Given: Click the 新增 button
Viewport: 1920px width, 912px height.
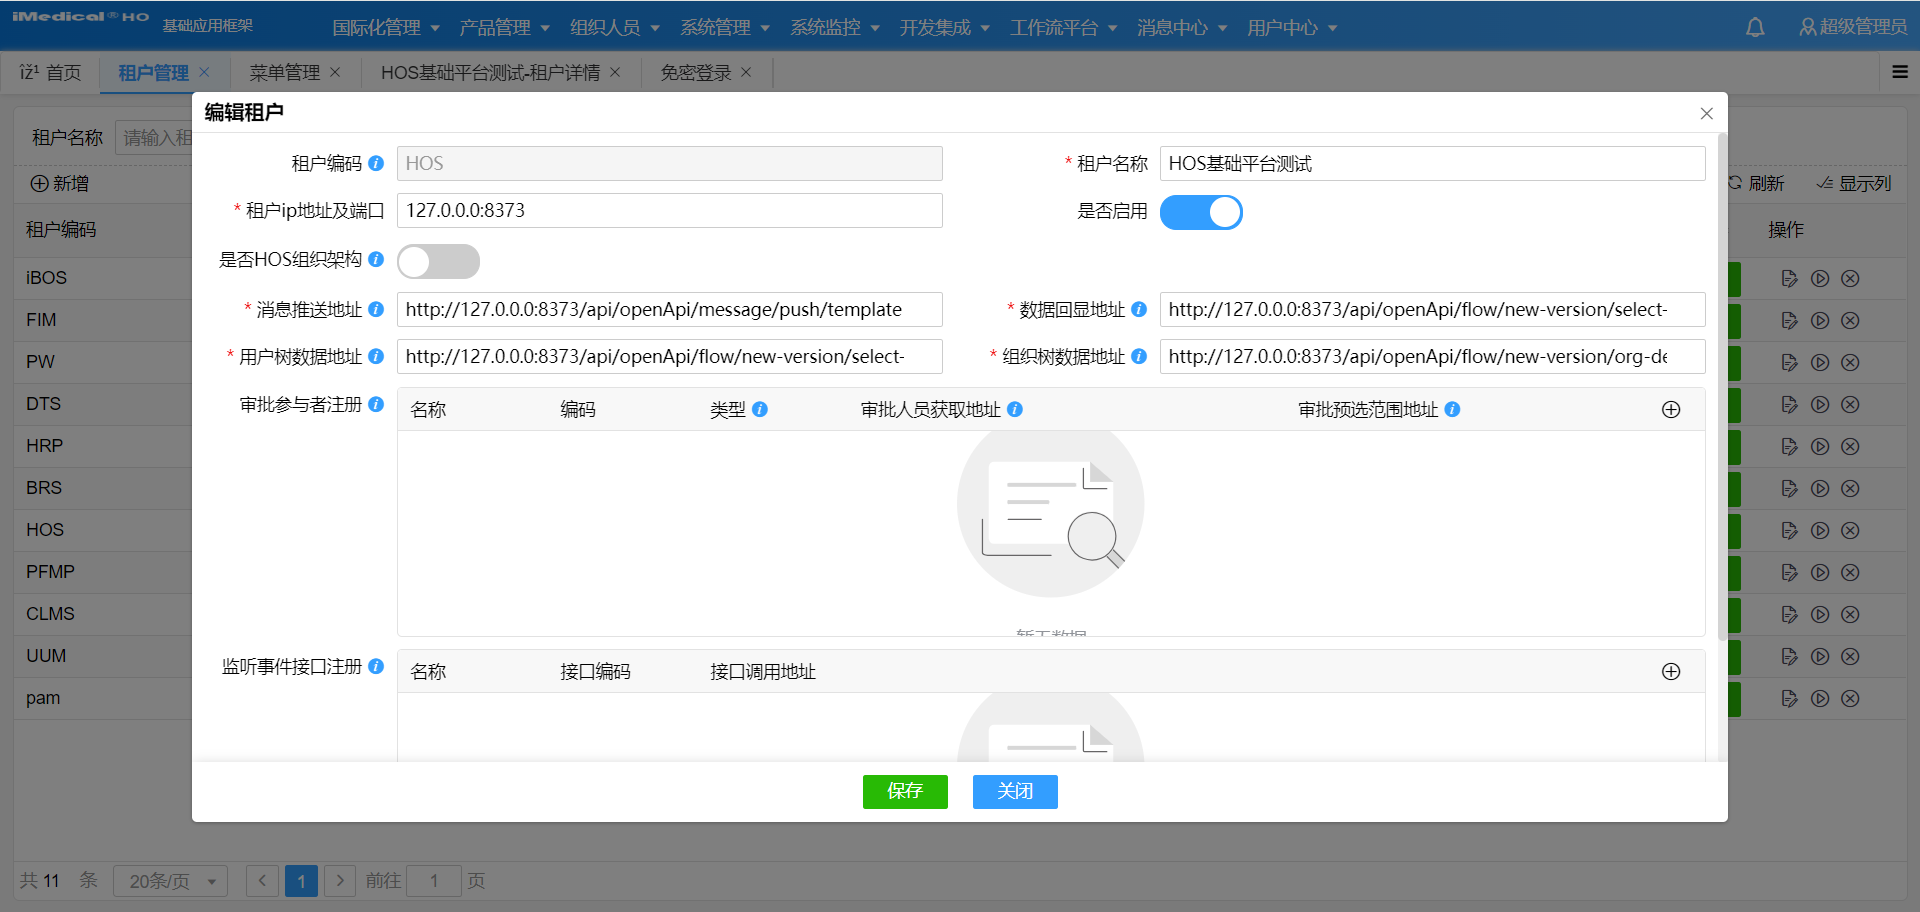Looking at the screenshot, I should pos(60,183).
